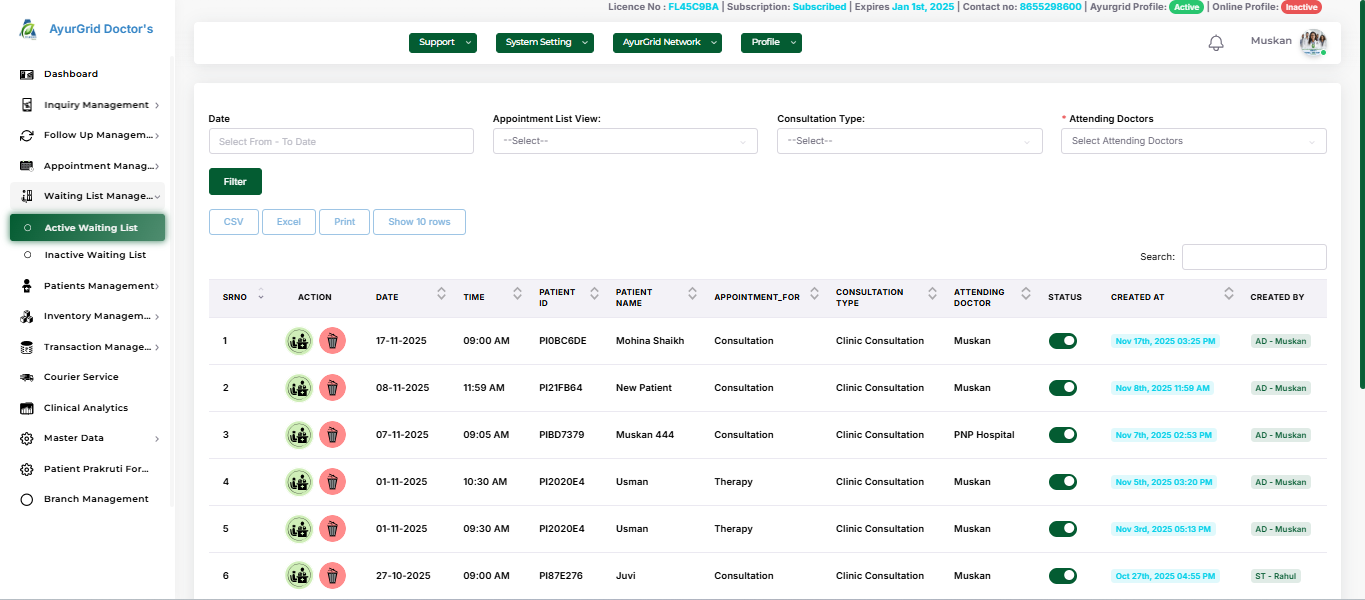Open green action icon for New Patient row

click(x=298, y=388)
